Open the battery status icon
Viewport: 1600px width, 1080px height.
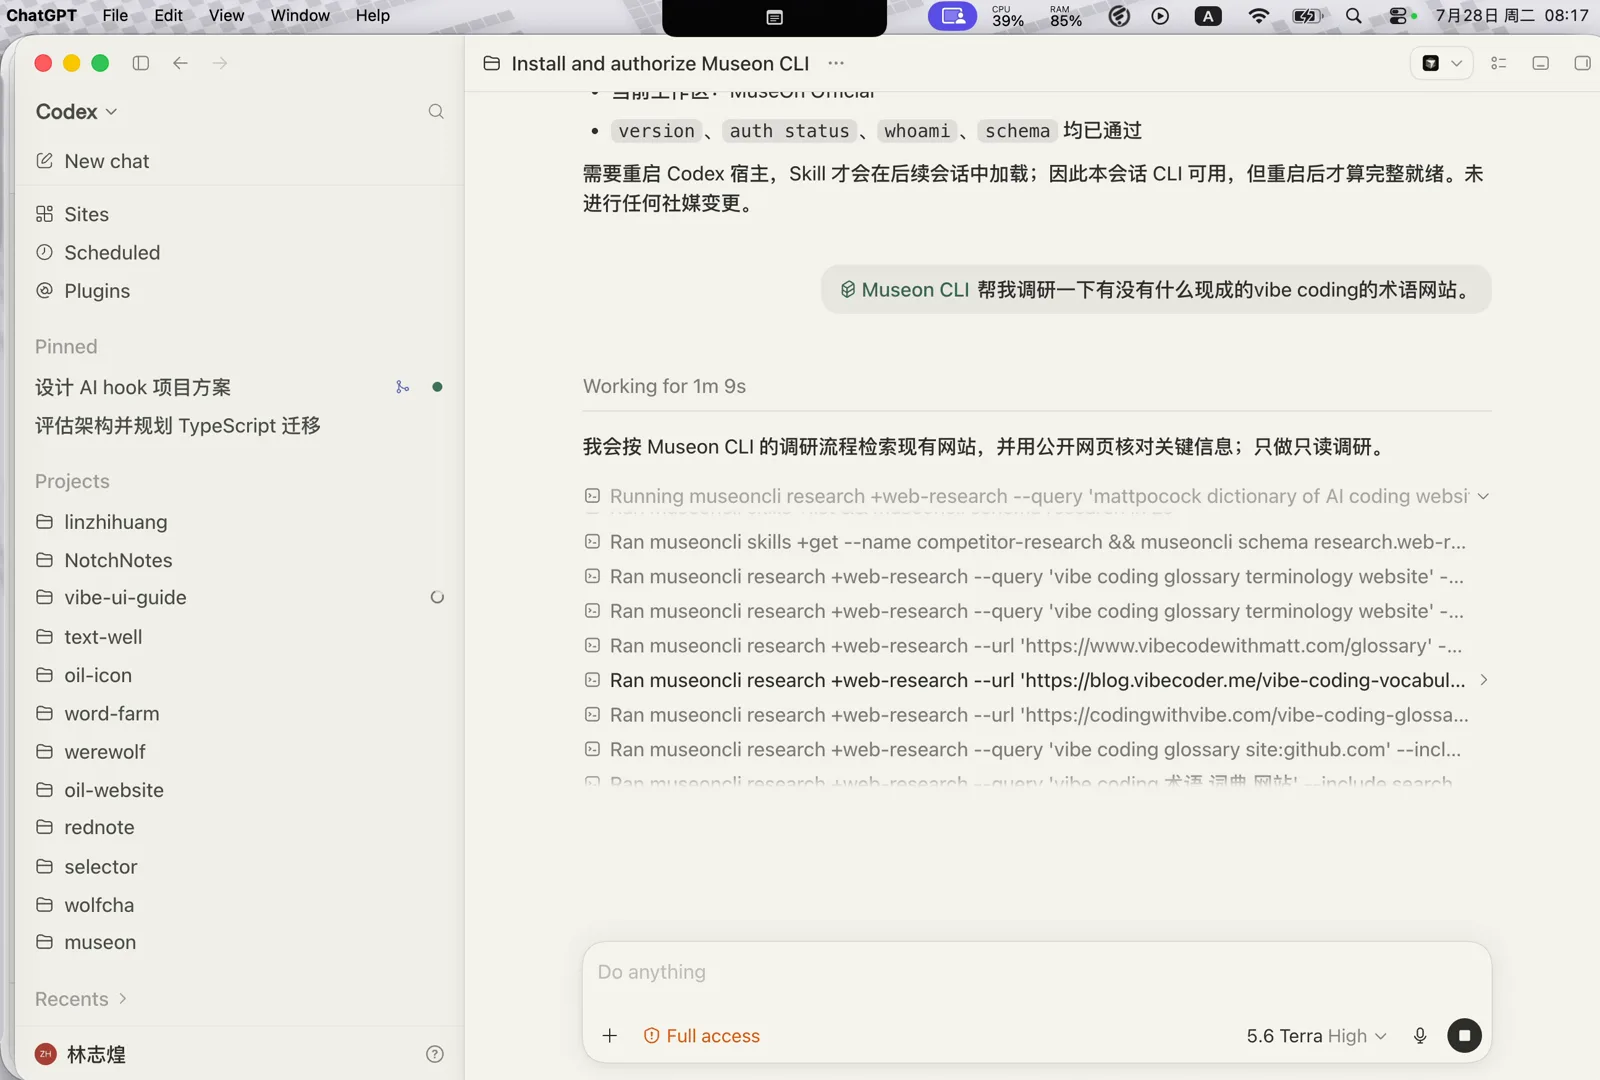tap(1308, 15)
